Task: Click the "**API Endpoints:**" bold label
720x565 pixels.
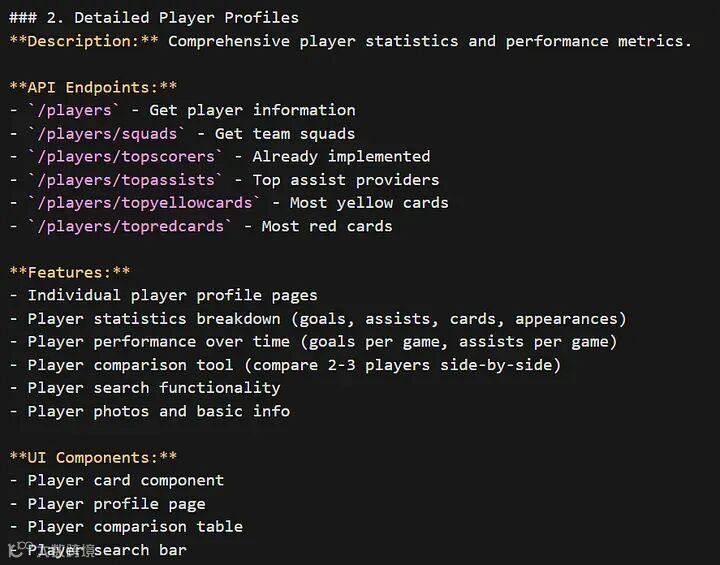Action: [94, 87]
